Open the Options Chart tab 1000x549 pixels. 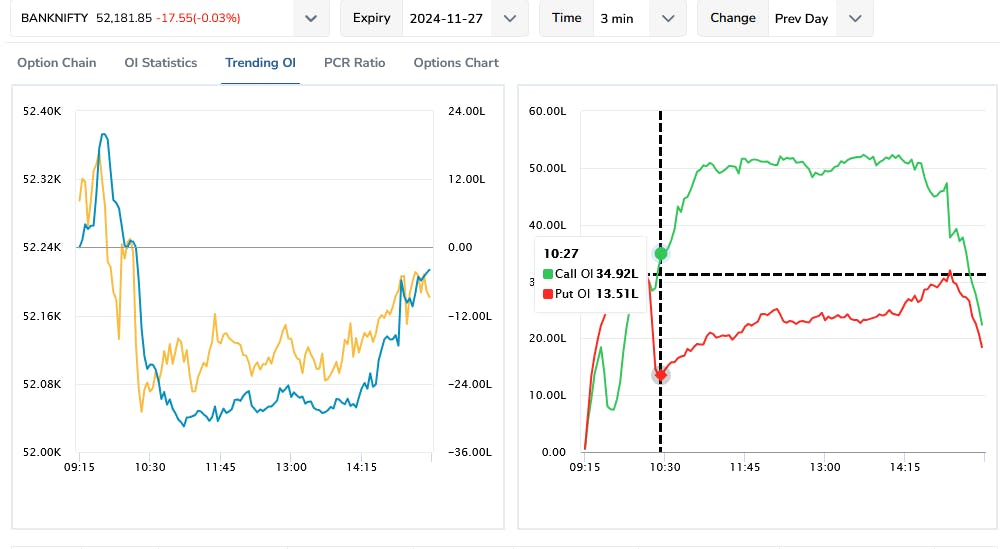click(x=456, y=63)
